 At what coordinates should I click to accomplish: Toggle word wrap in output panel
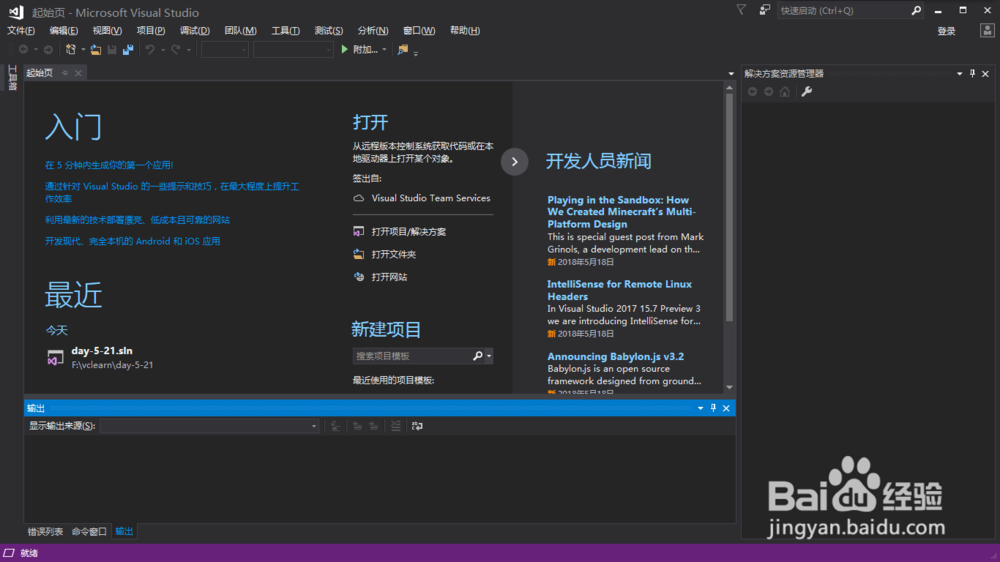[417, 426]
